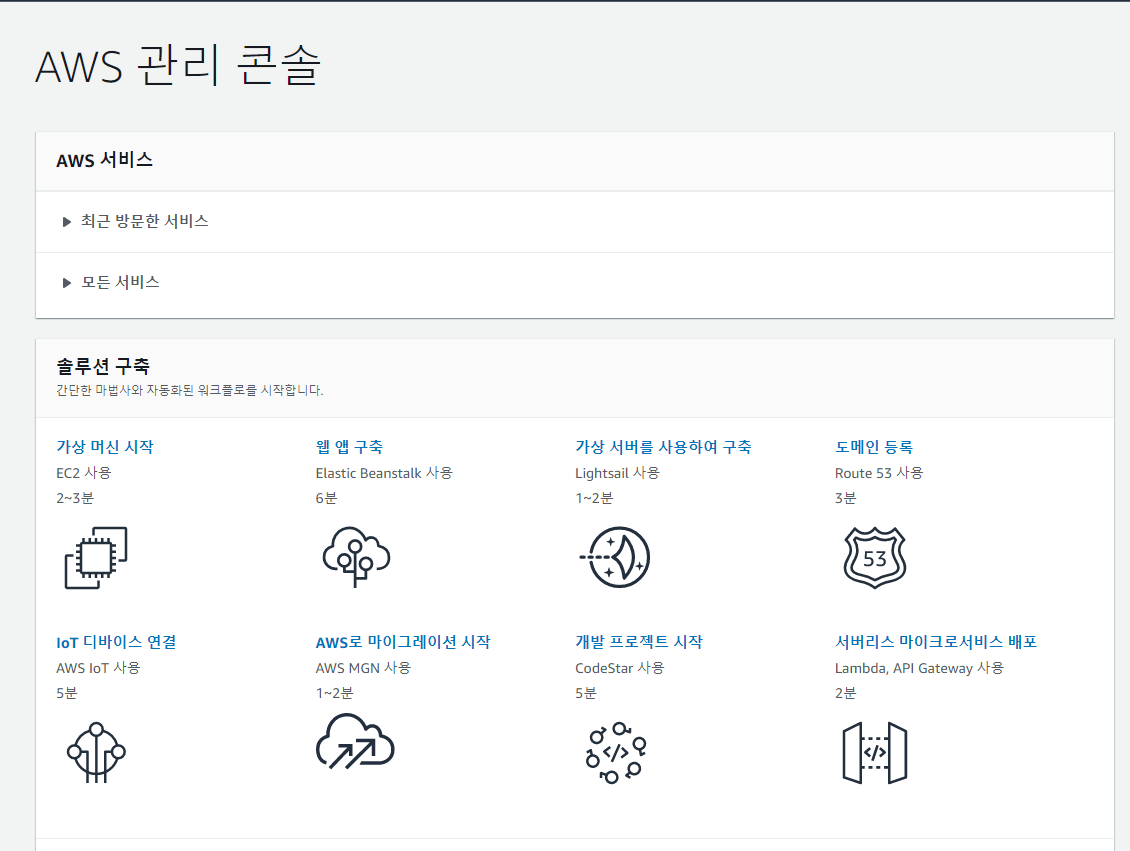Click the Lambda, API Gateway 사용 text

coord(920,668)
